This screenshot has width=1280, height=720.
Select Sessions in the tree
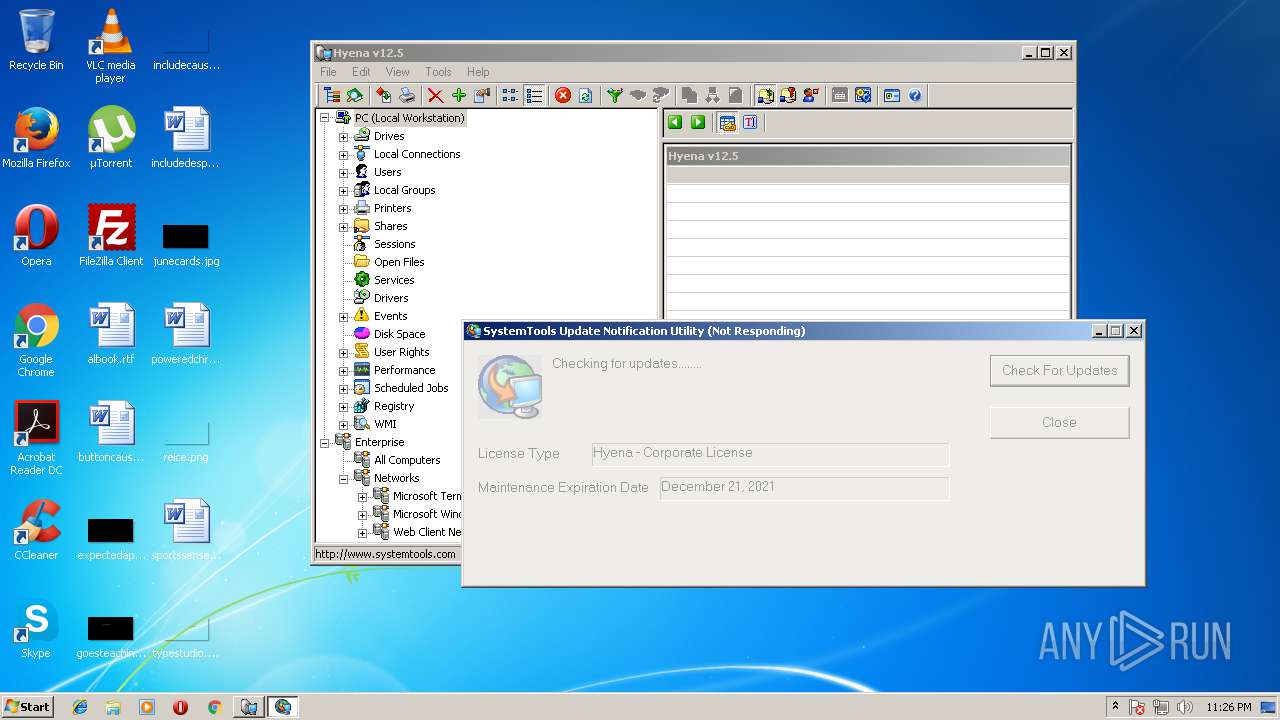[394, 244]
